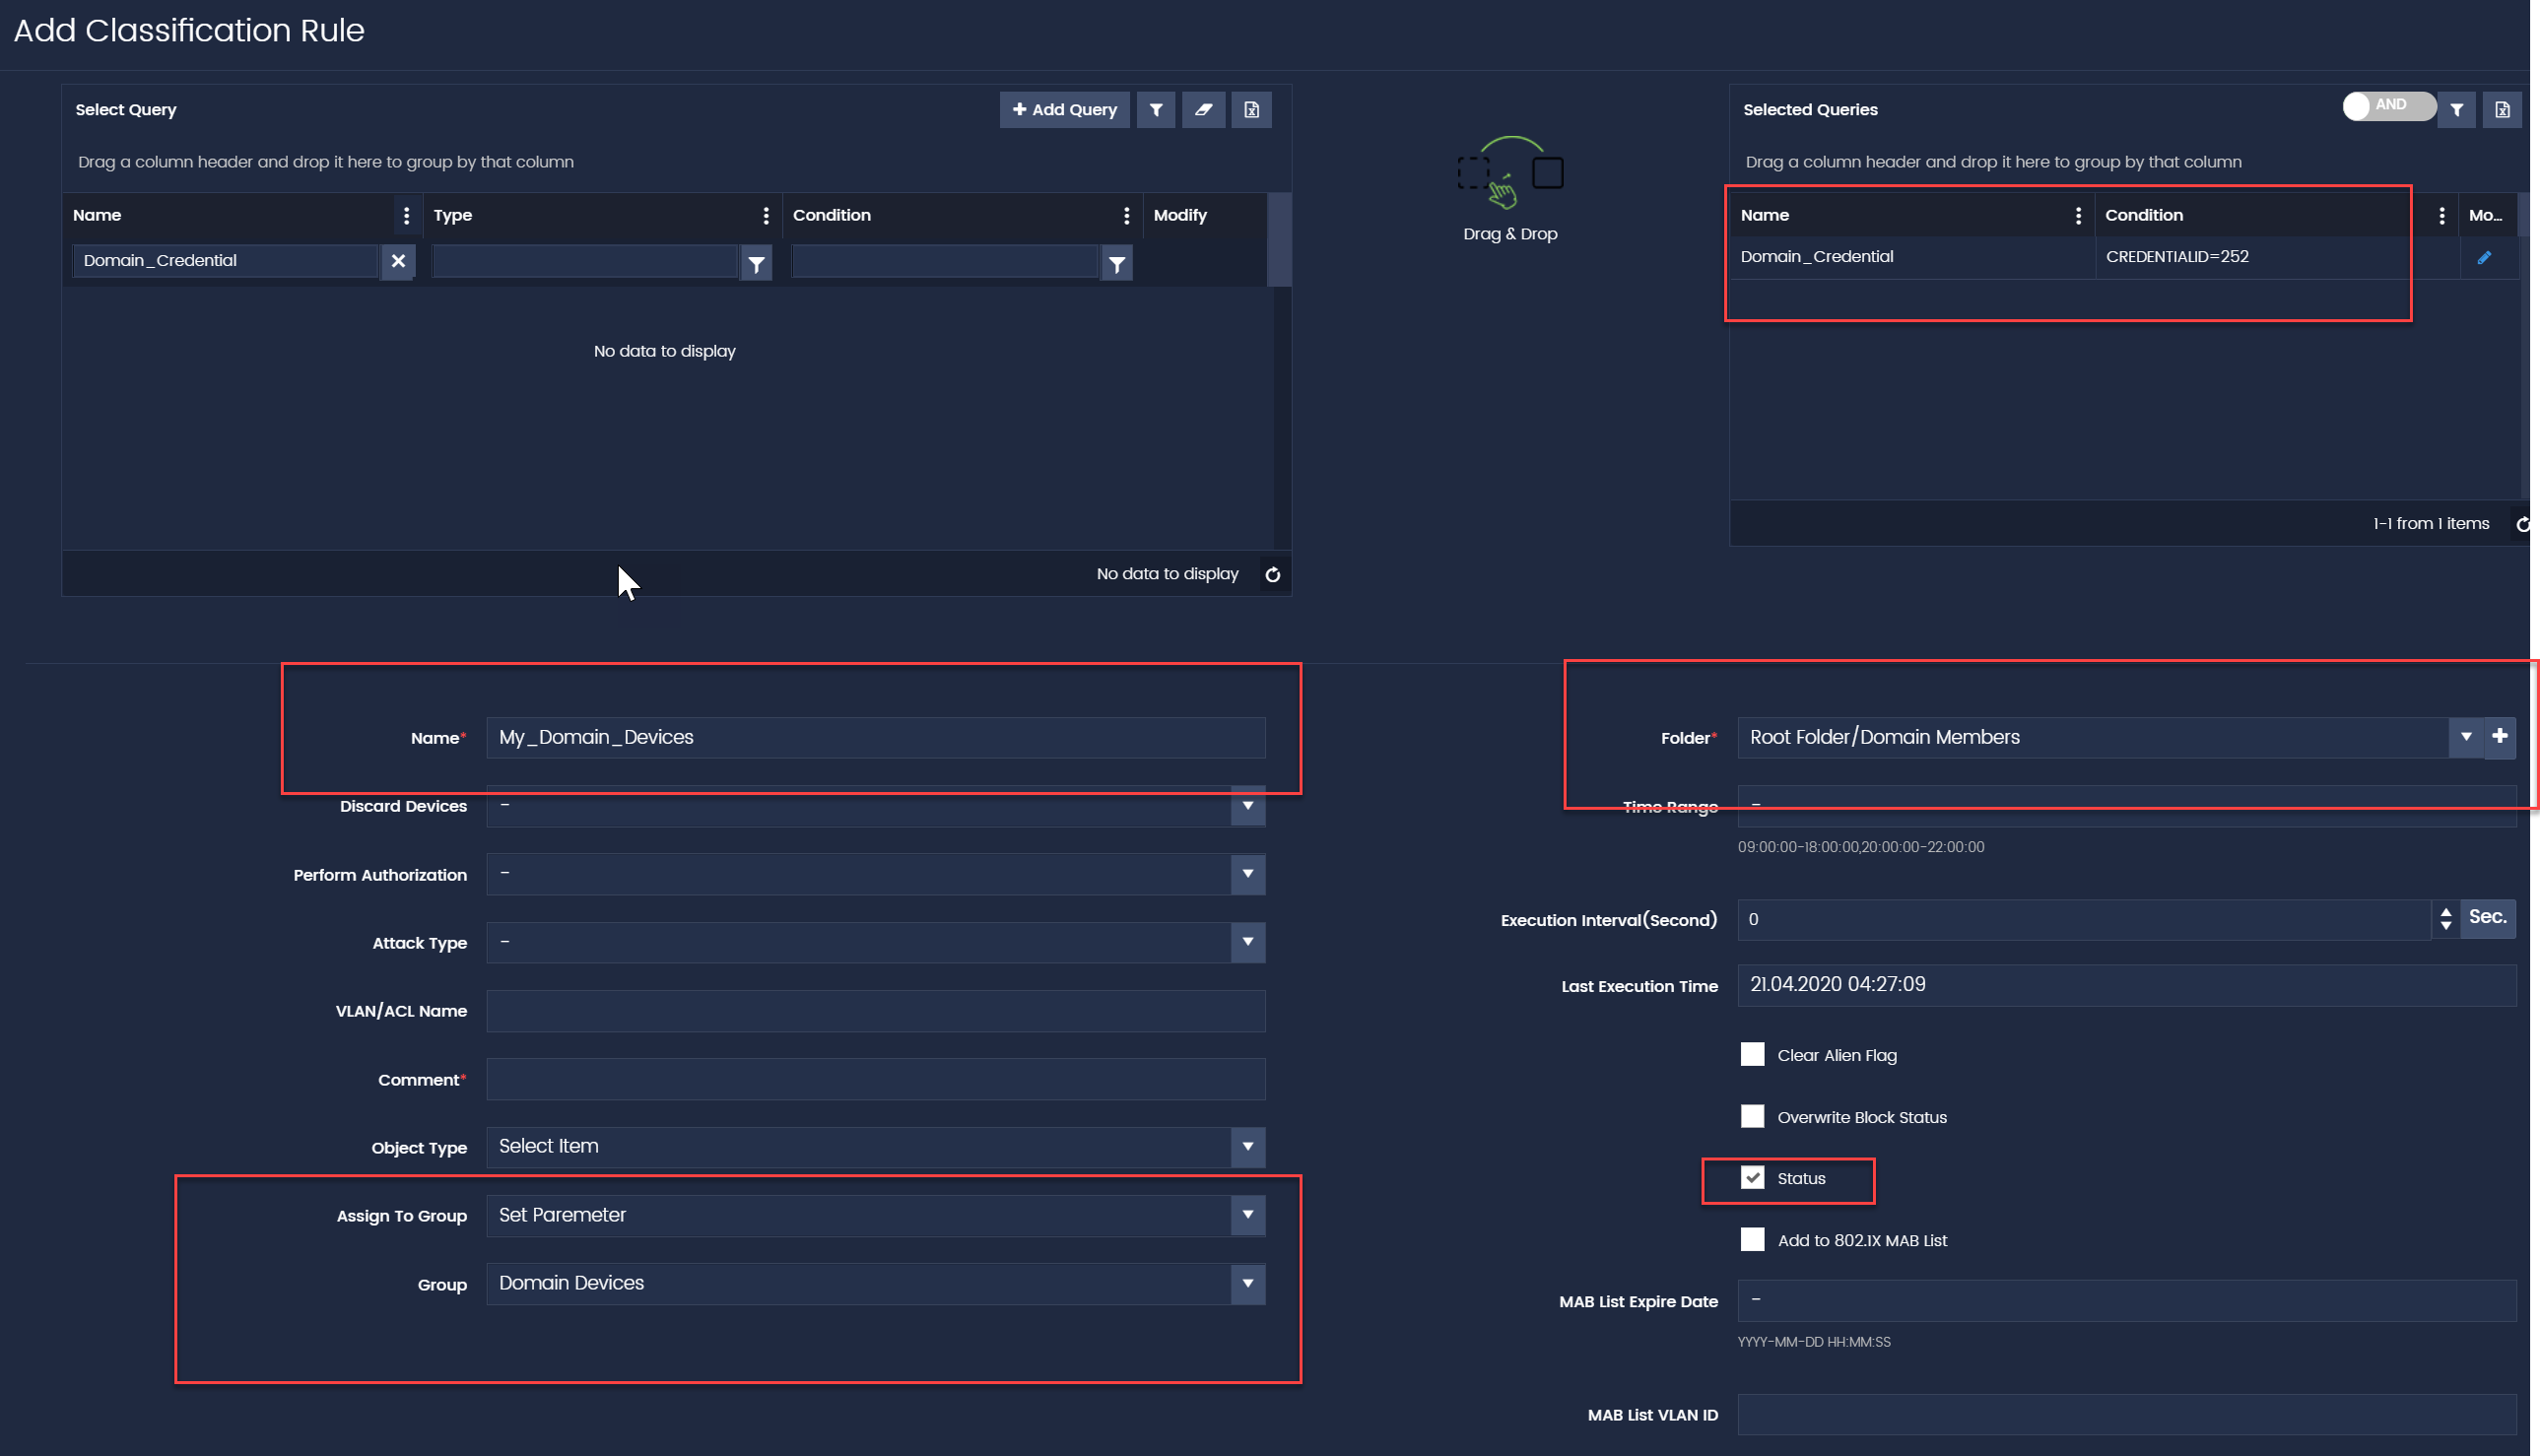
Task: Click the Type column filter funnel button
Action: 757,263
